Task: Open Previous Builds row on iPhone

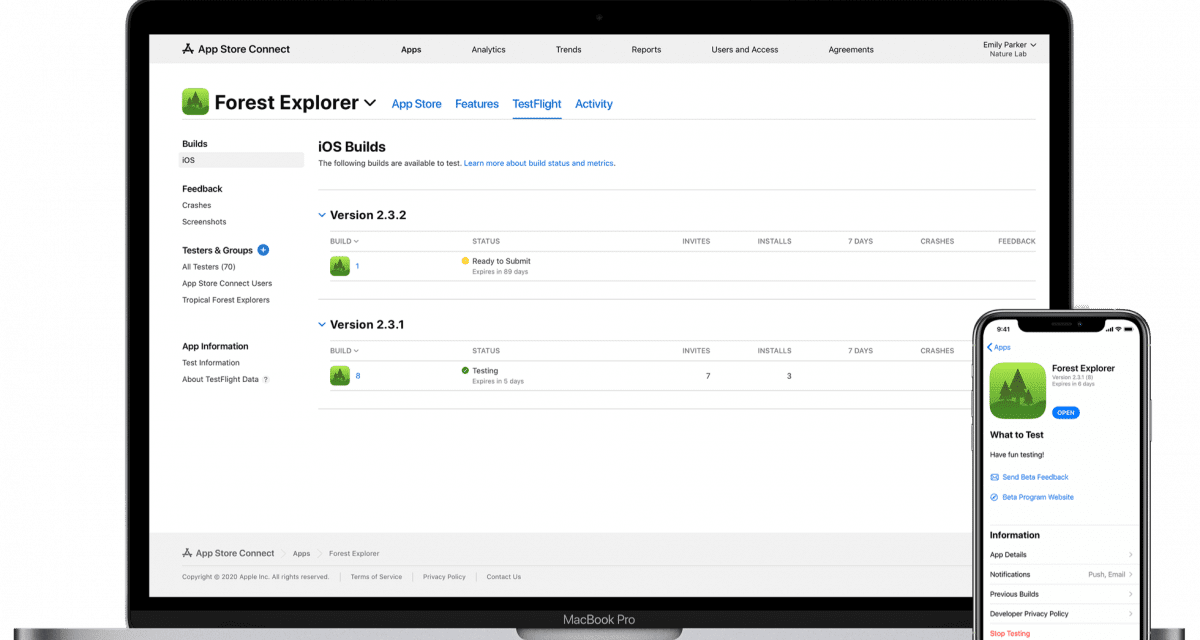Action: (x=1062, y=594)
